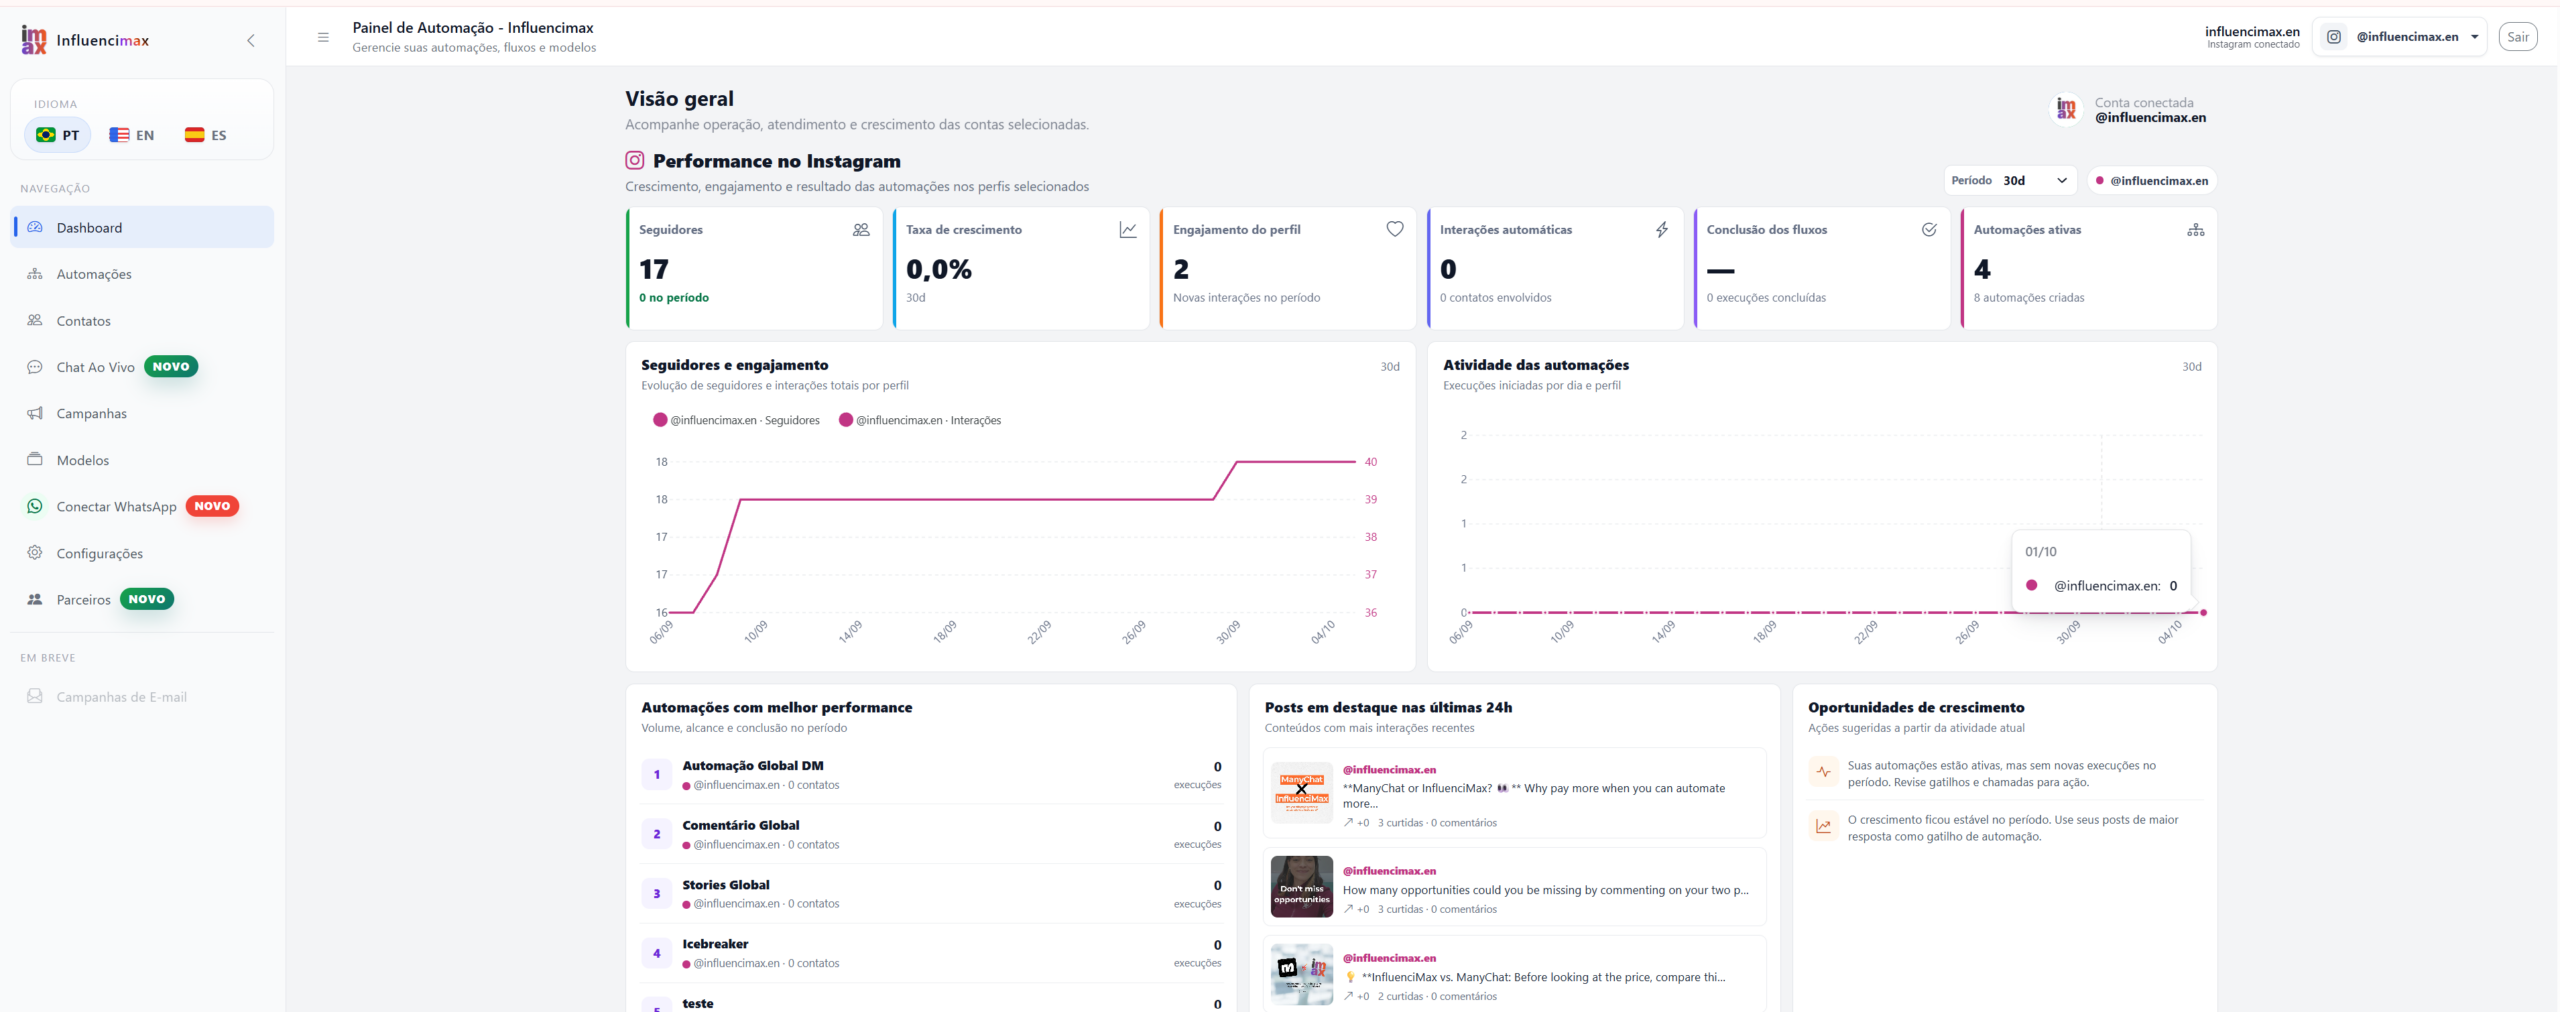
Task: Click the connected account avatar near Conta conectada
Action: (x=2066, y=109)
